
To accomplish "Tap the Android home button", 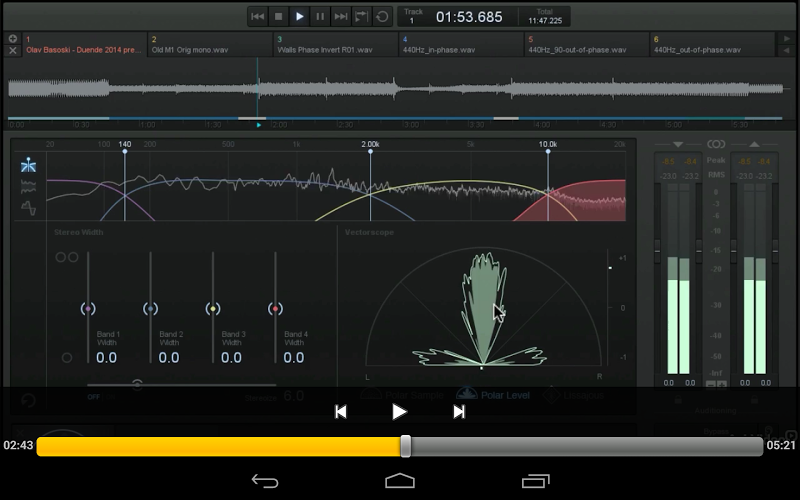I will pos(400,481).
